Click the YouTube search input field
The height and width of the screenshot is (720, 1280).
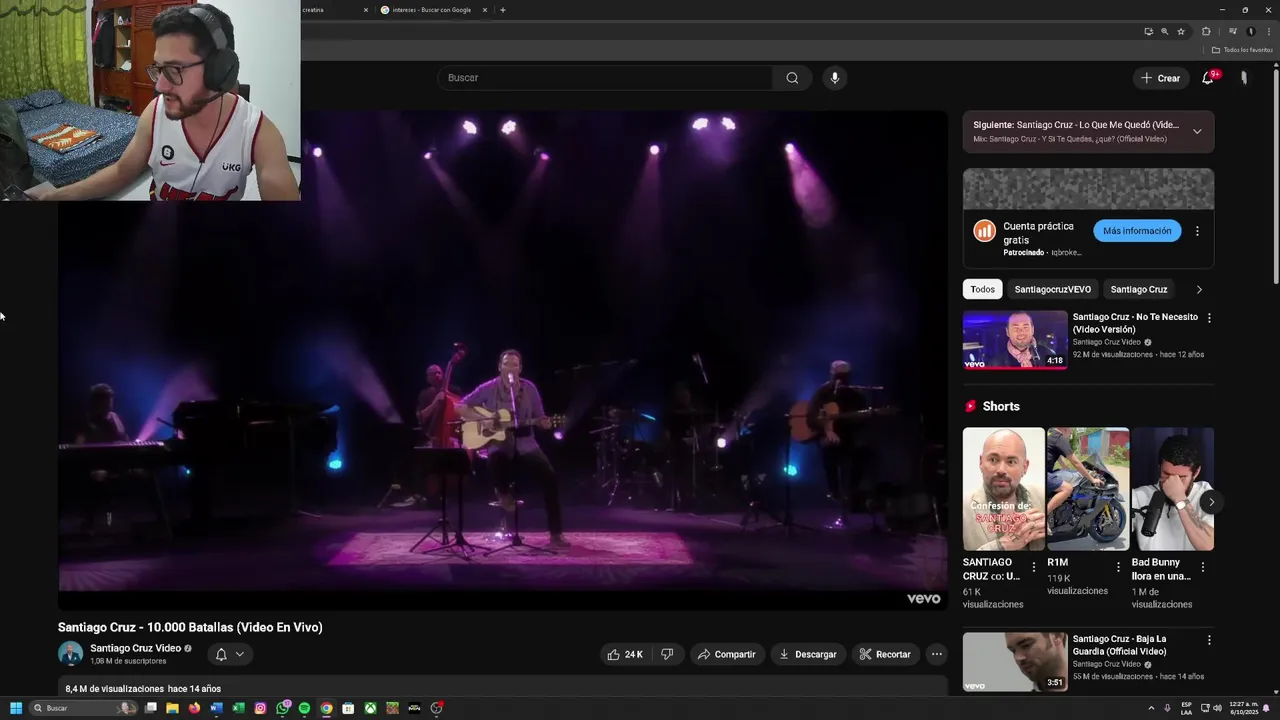tap(605, 78)
